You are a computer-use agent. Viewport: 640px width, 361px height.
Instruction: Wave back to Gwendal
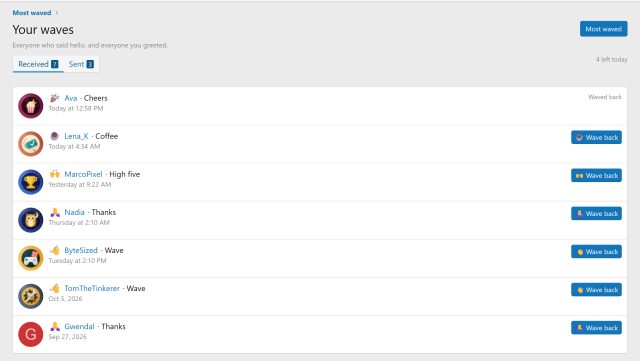(x=596, y=328)
